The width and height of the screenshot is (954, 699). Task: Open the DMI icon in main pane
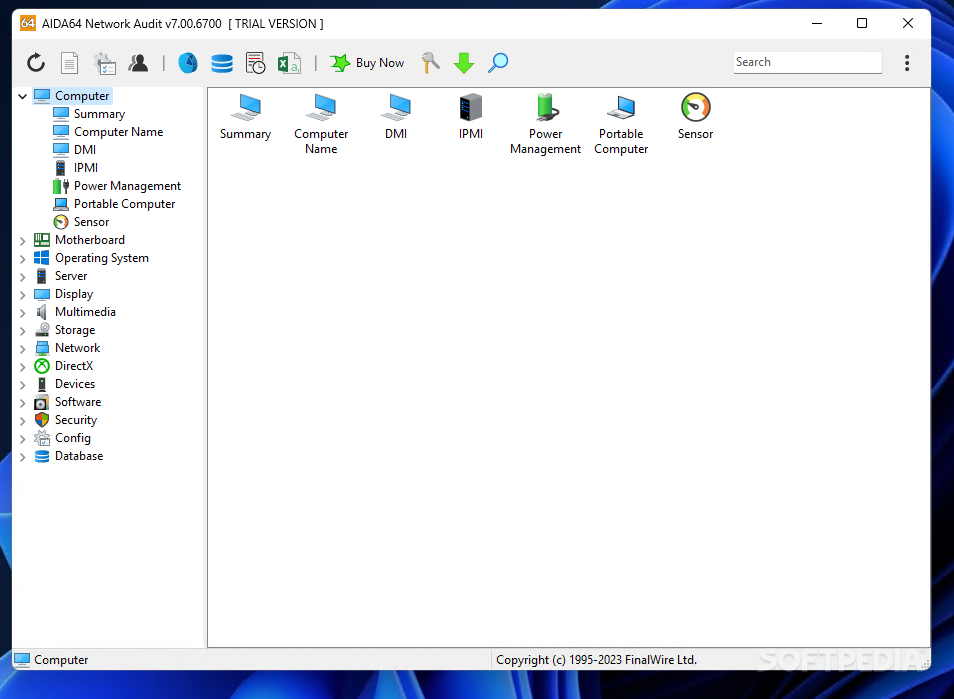coord(396,108)
